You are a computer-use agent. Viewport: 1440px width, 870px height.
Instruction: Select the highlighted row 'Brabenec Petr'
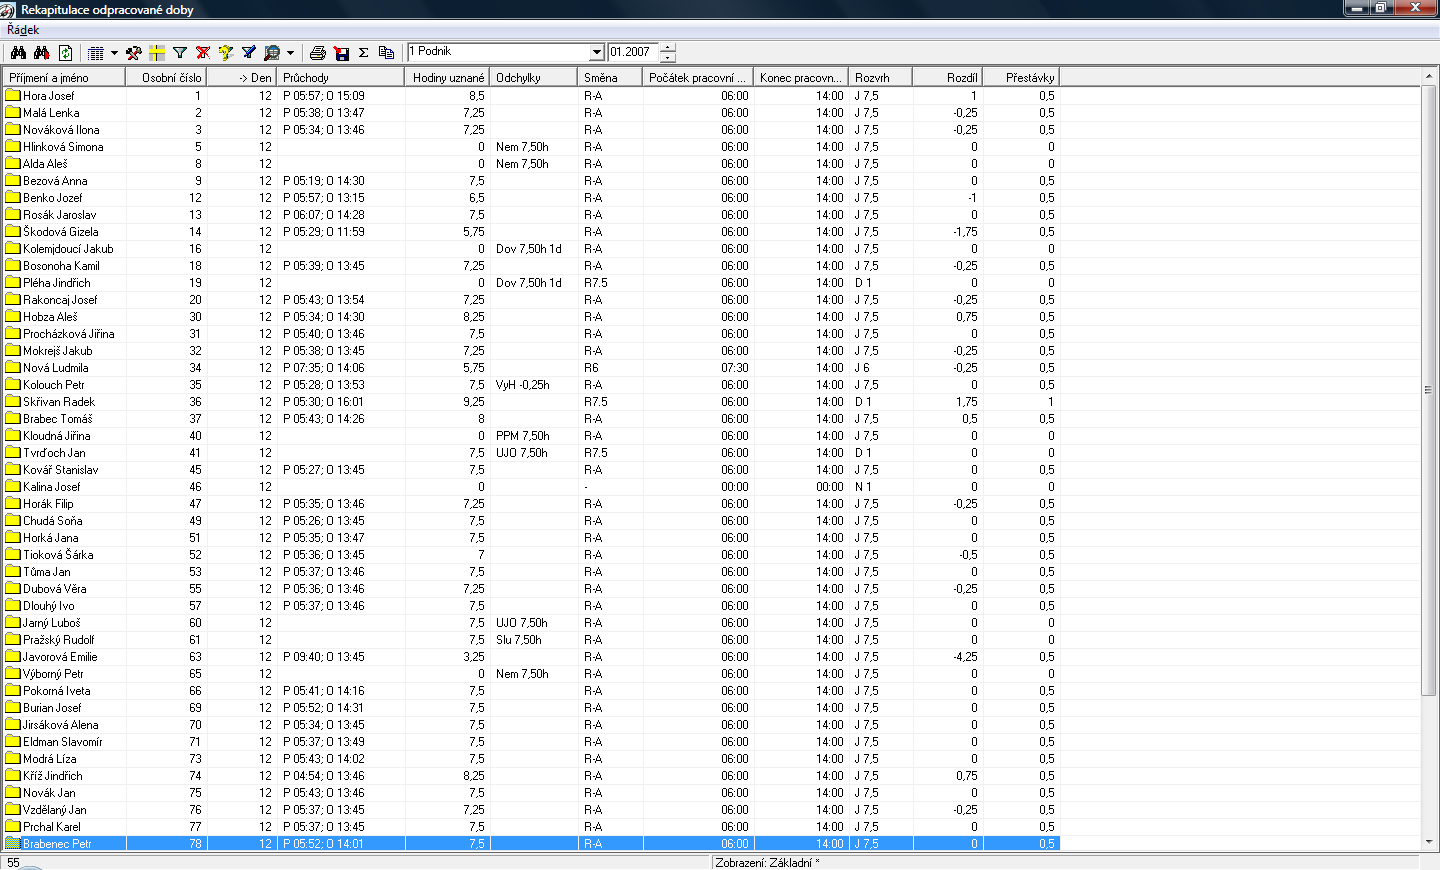530,844
